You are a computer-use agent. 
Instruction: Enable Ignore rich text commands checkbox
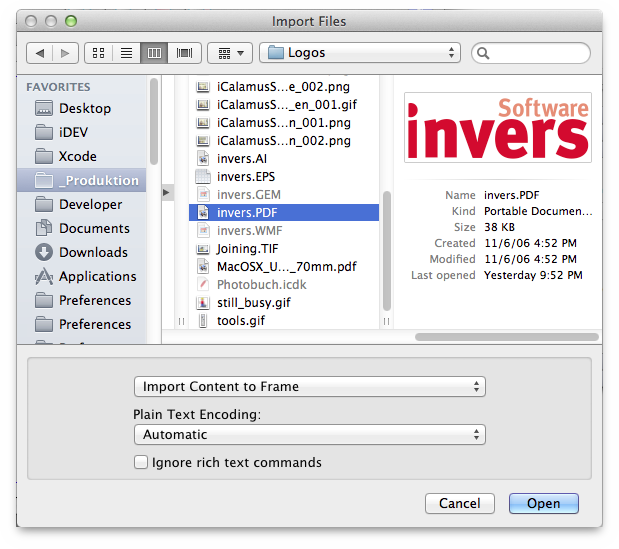click(x=142, y=462)
